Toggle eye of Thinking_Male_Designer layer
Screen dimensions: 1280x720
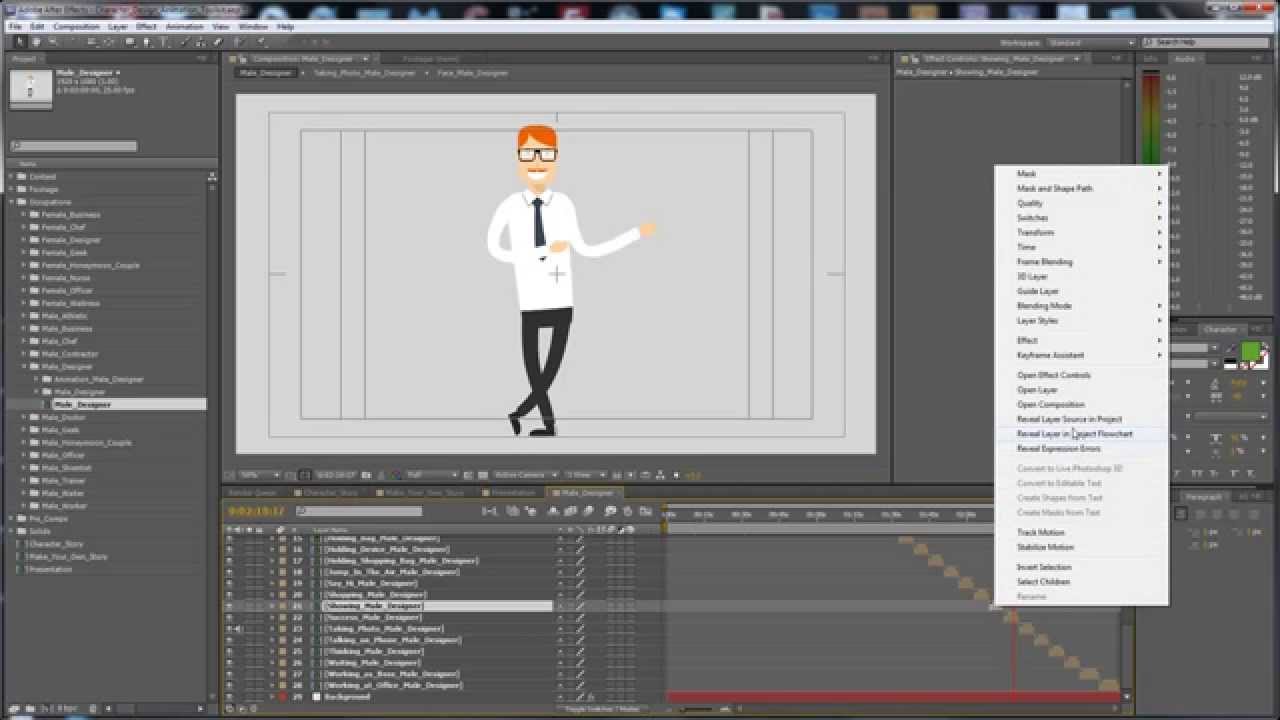[229, 651]
